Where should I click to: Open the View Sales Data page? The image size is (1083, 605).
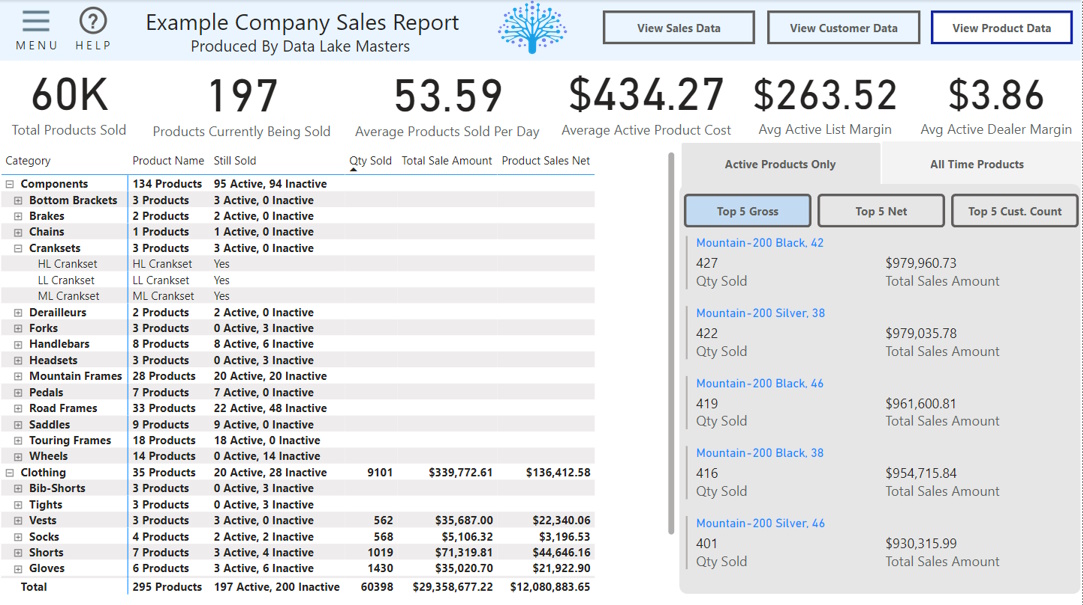click(x=678, y=28)
